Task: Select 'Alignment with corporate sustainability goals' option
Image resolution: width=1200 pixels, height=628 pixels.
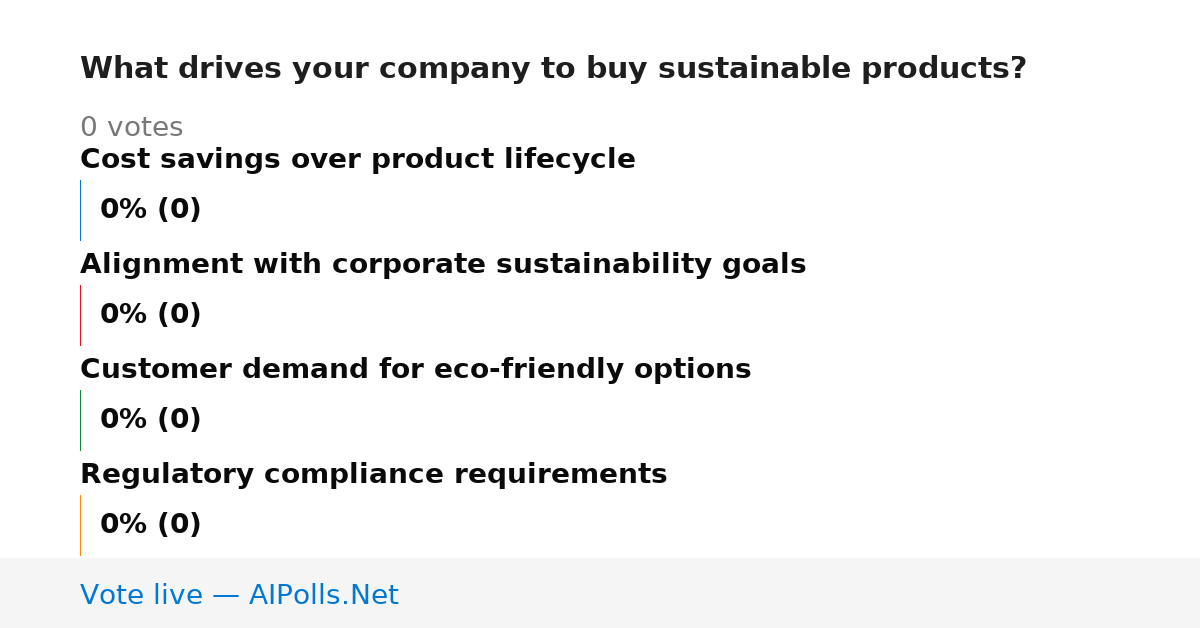Action: [x=443, y=265]
